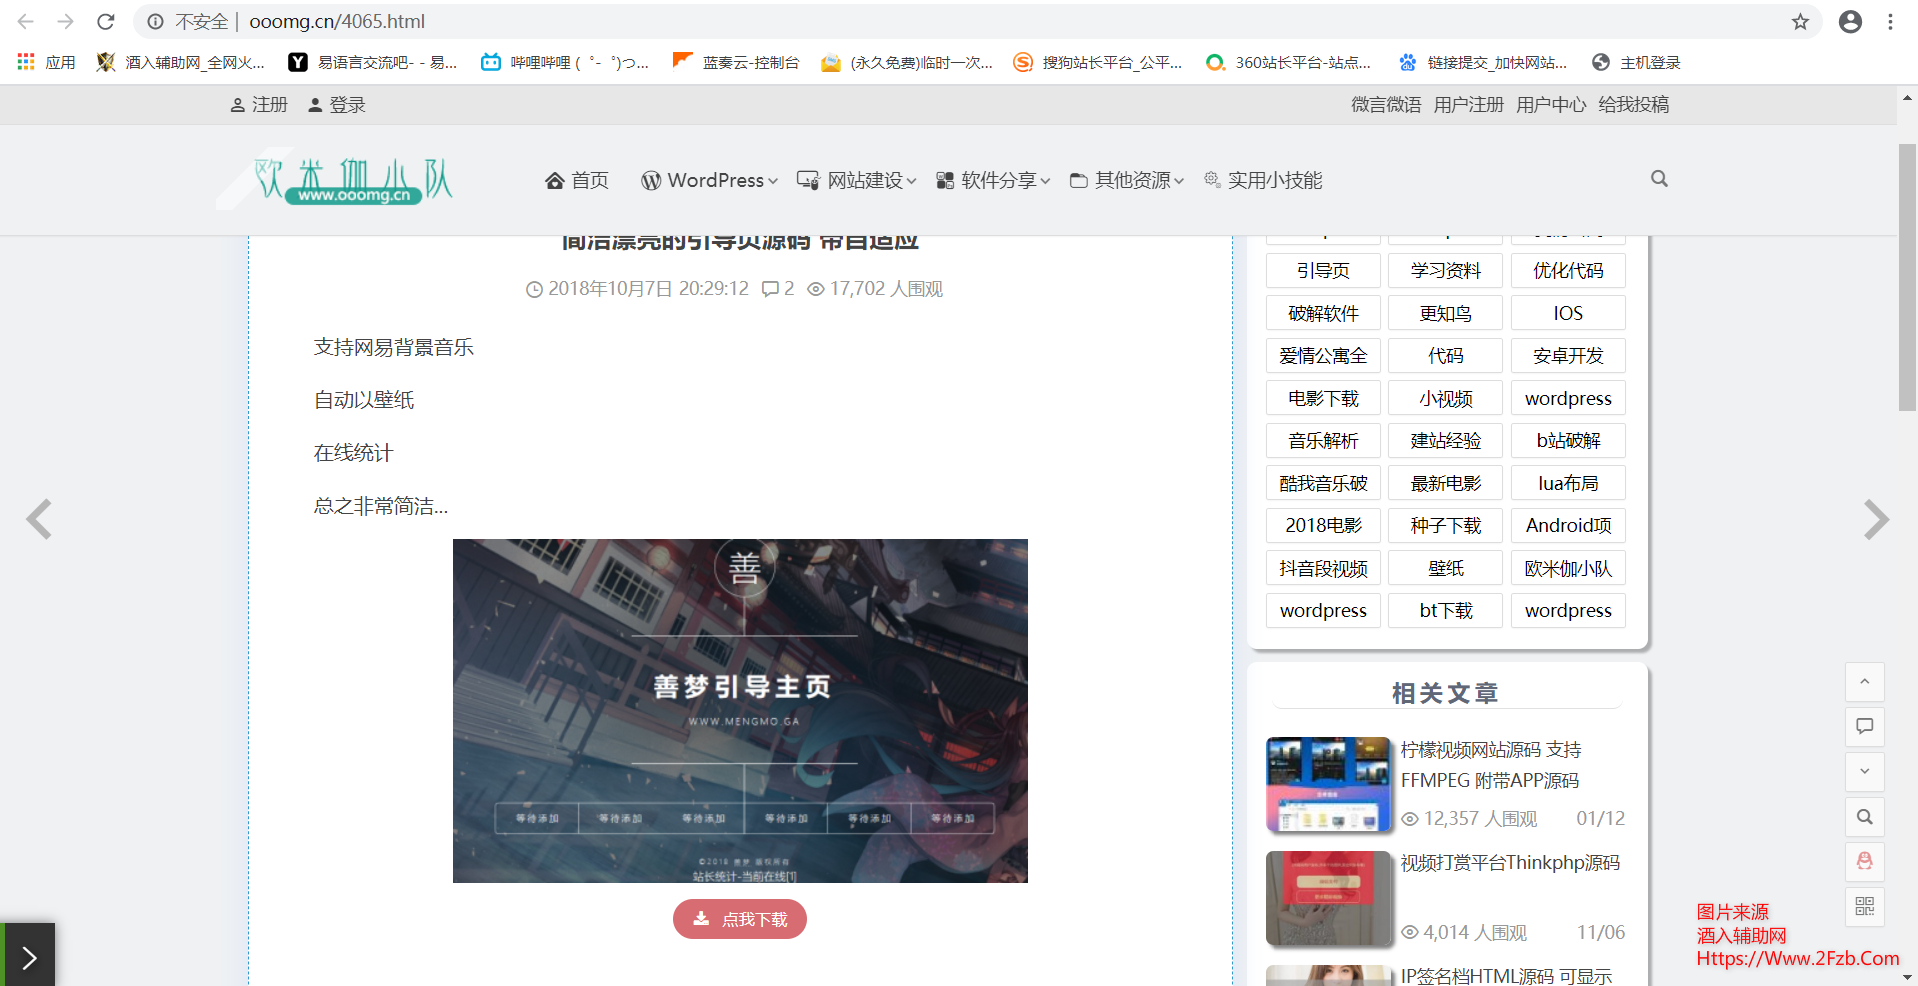Screen dimensions: 1918x986
Task: Click the browser forward arrow
Action: click(66, 21)
